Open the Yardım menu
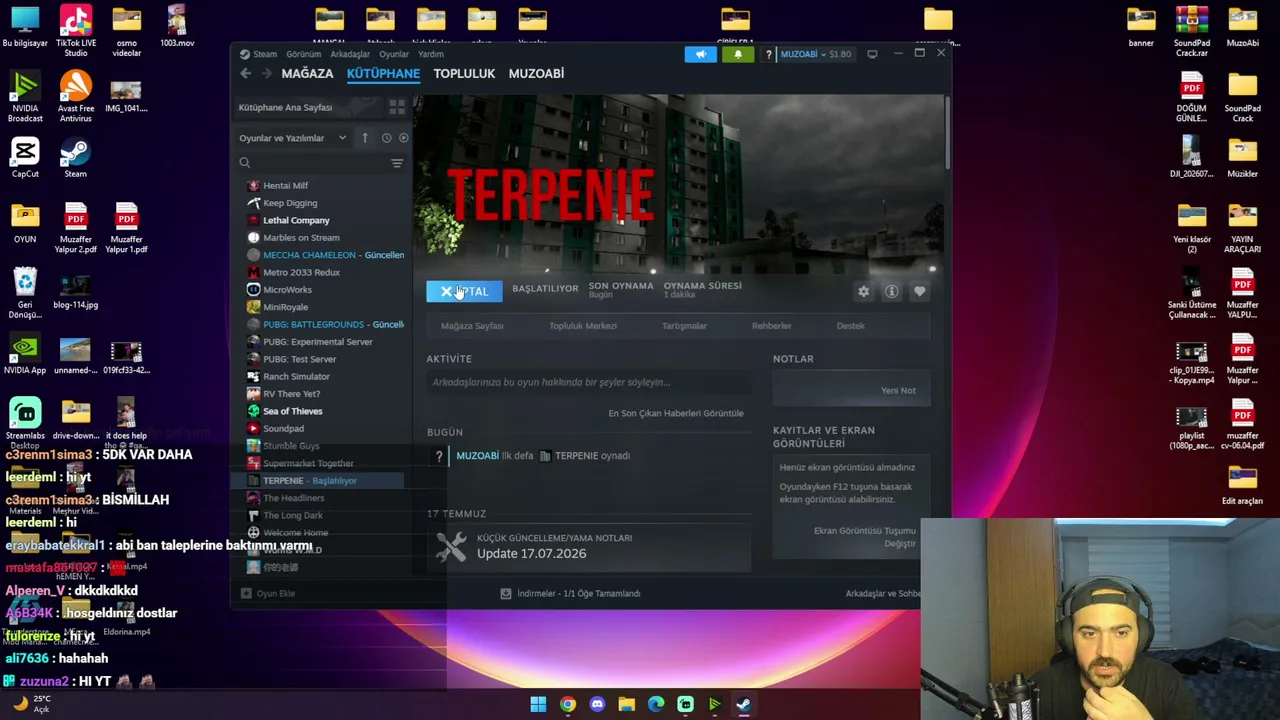This screenshot has width=1280, height=720. tap(431, 54)
